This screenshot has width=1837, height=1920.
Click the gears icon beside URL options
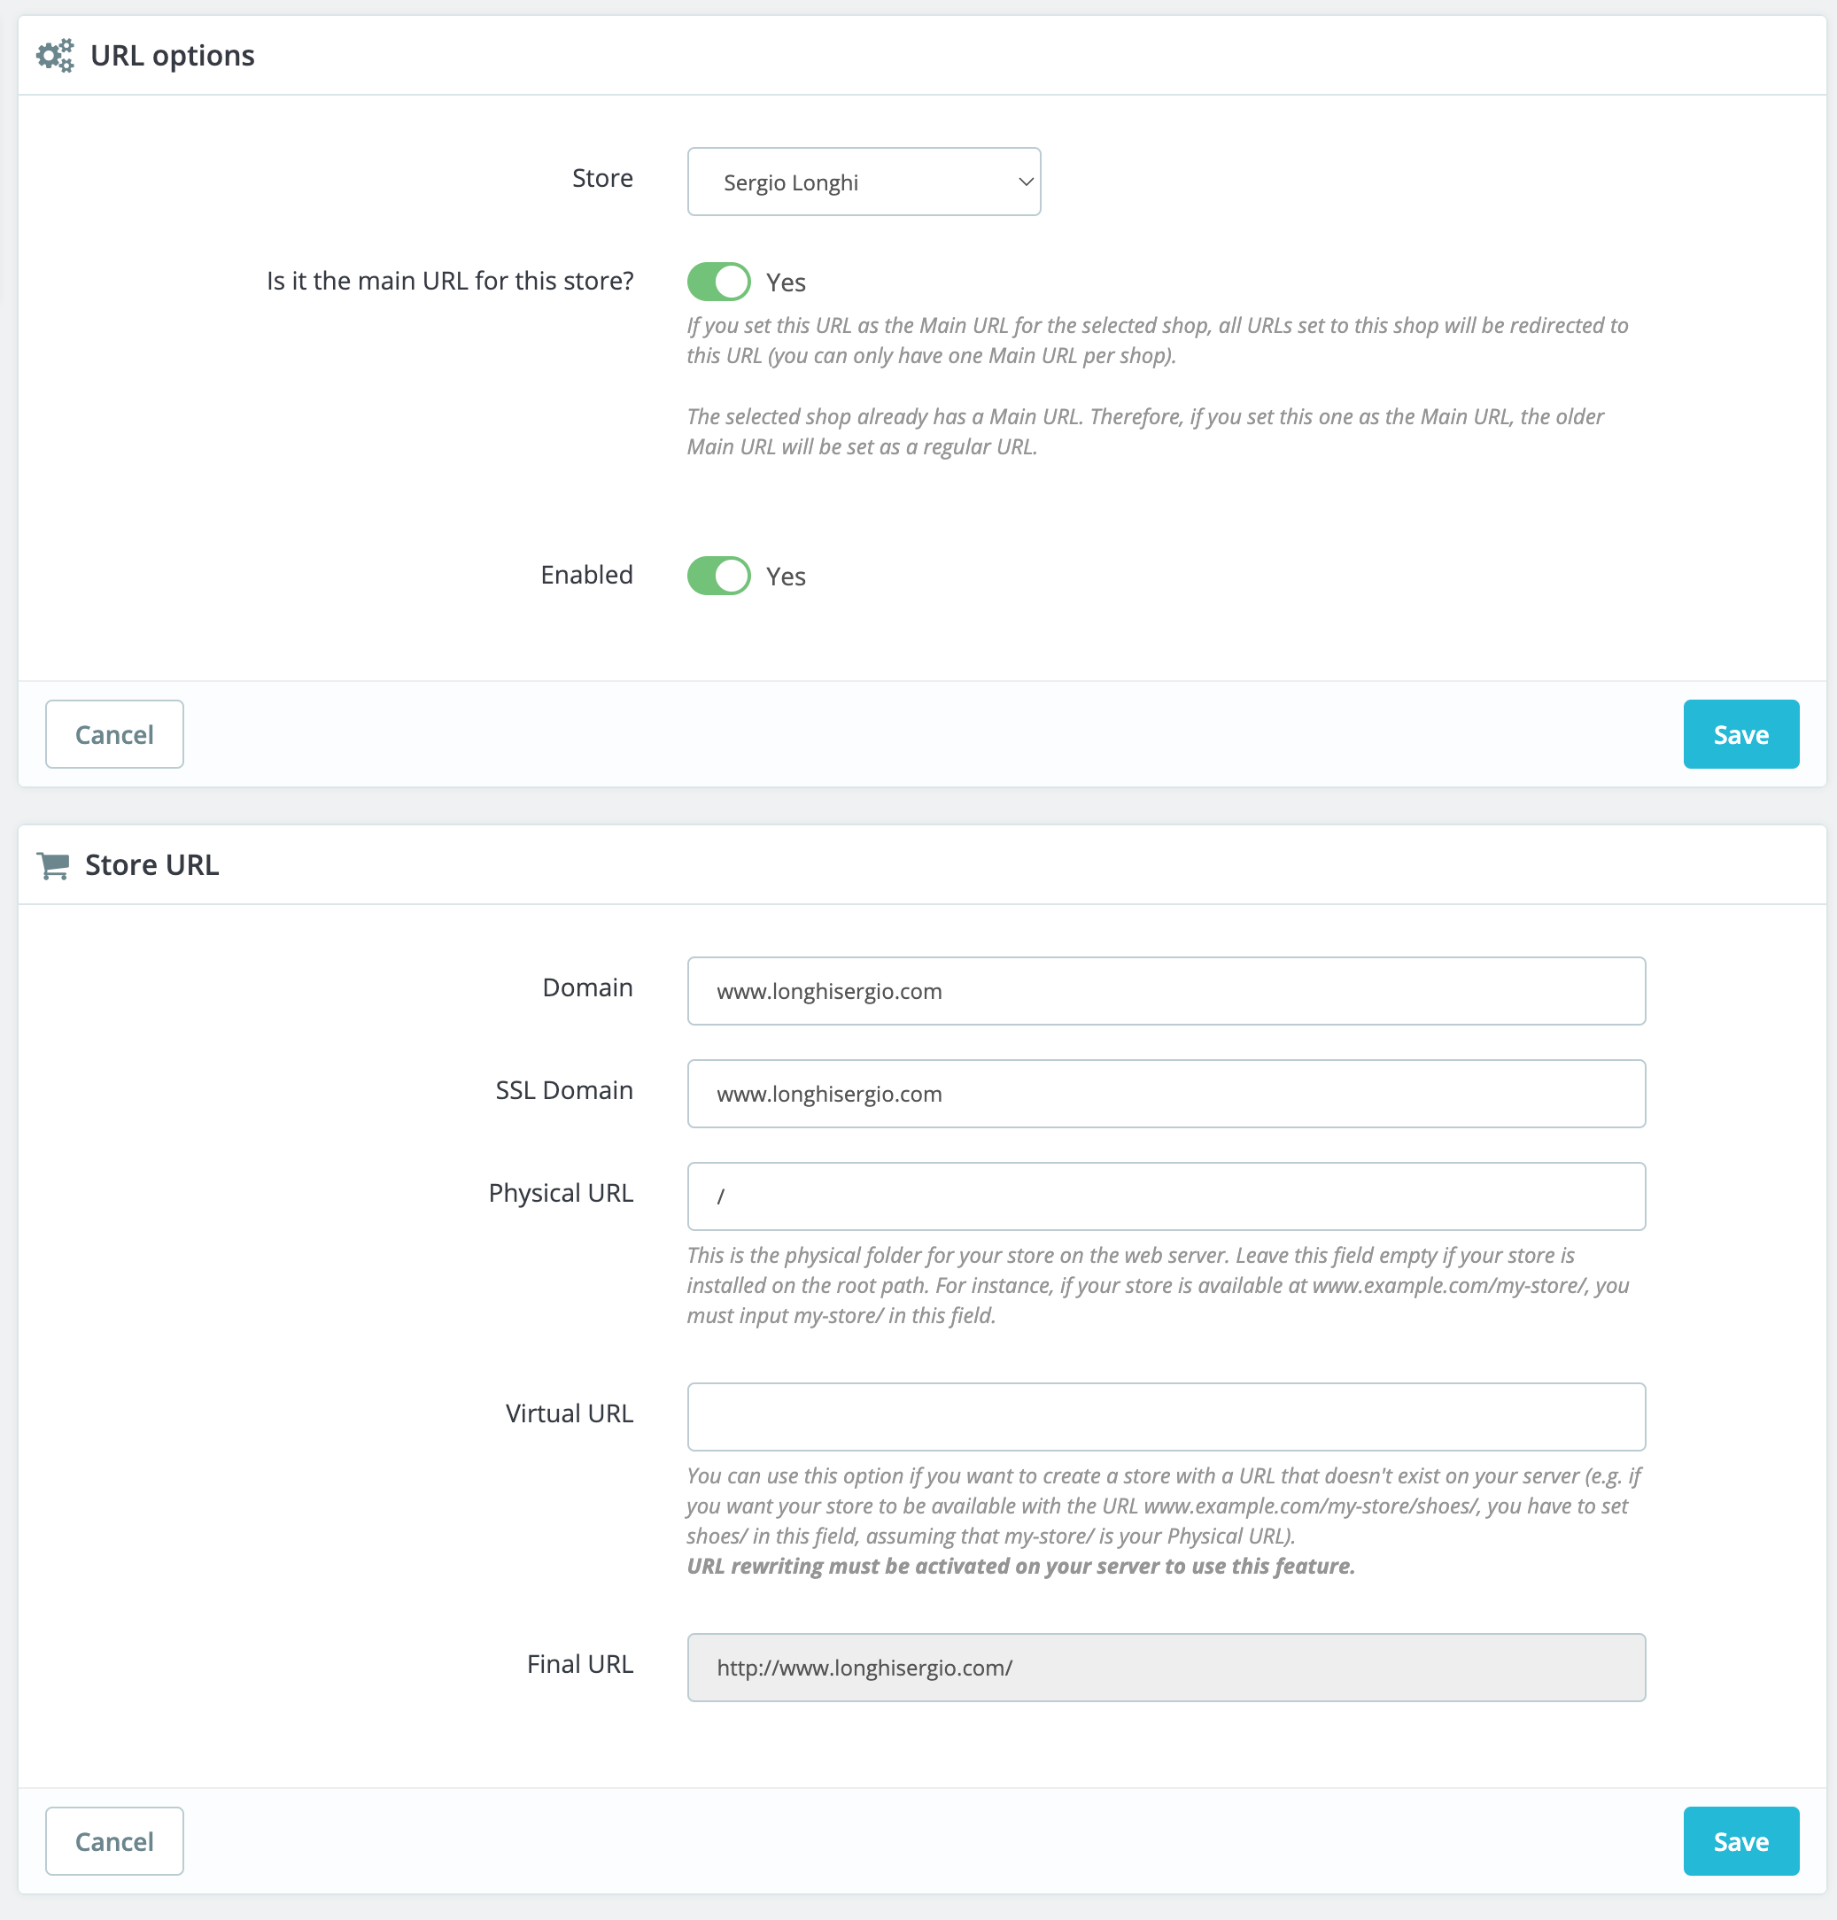tap(55, 56)
